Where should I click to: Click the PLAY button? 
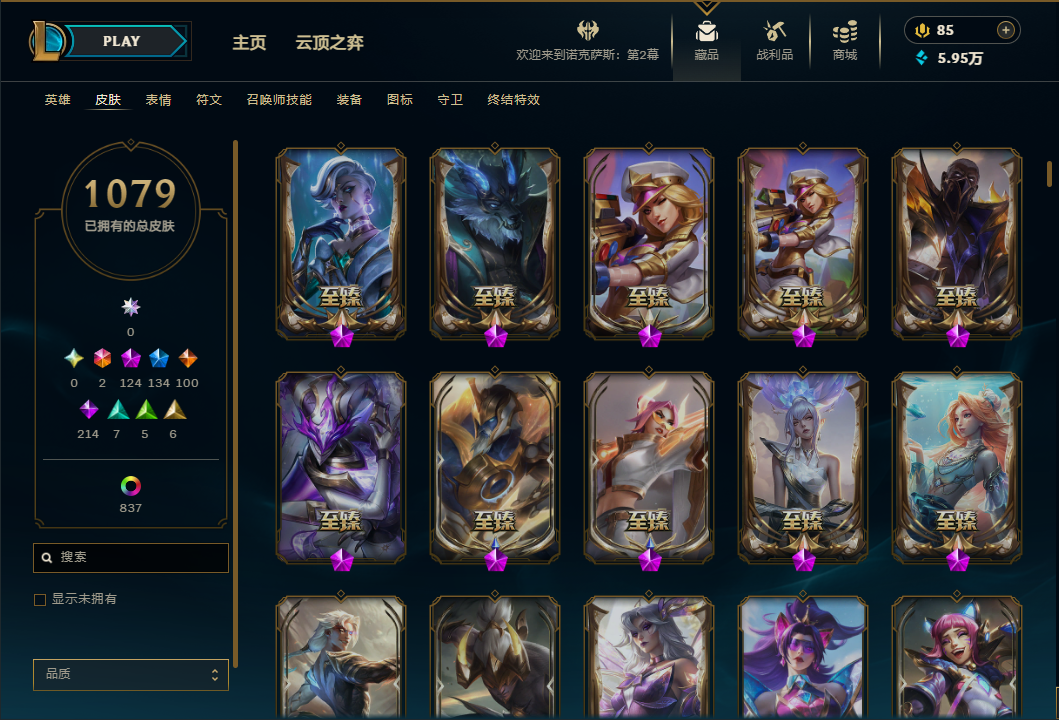(x=122, y=41)
